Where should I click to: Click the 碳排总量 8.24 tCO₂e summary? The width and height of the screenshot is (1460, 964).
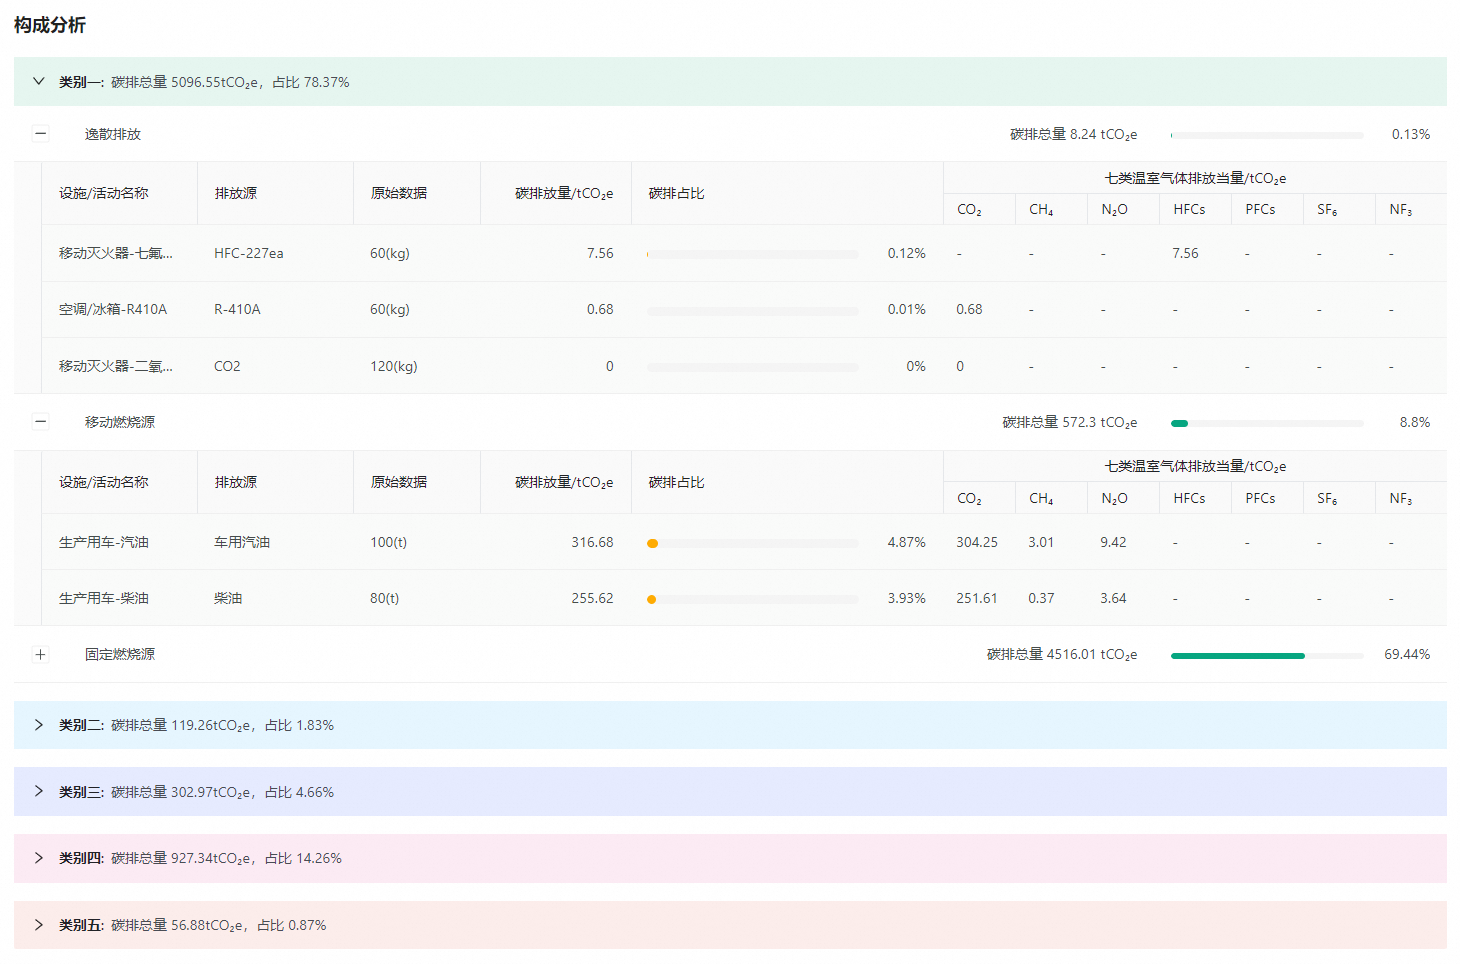[x=1073, y=134]
